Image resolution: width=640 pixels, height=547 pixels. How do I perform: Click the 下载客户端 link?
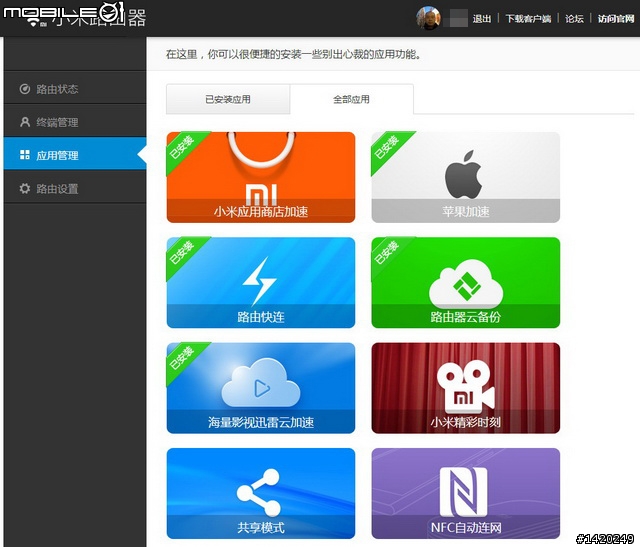(x=528, y=18)
